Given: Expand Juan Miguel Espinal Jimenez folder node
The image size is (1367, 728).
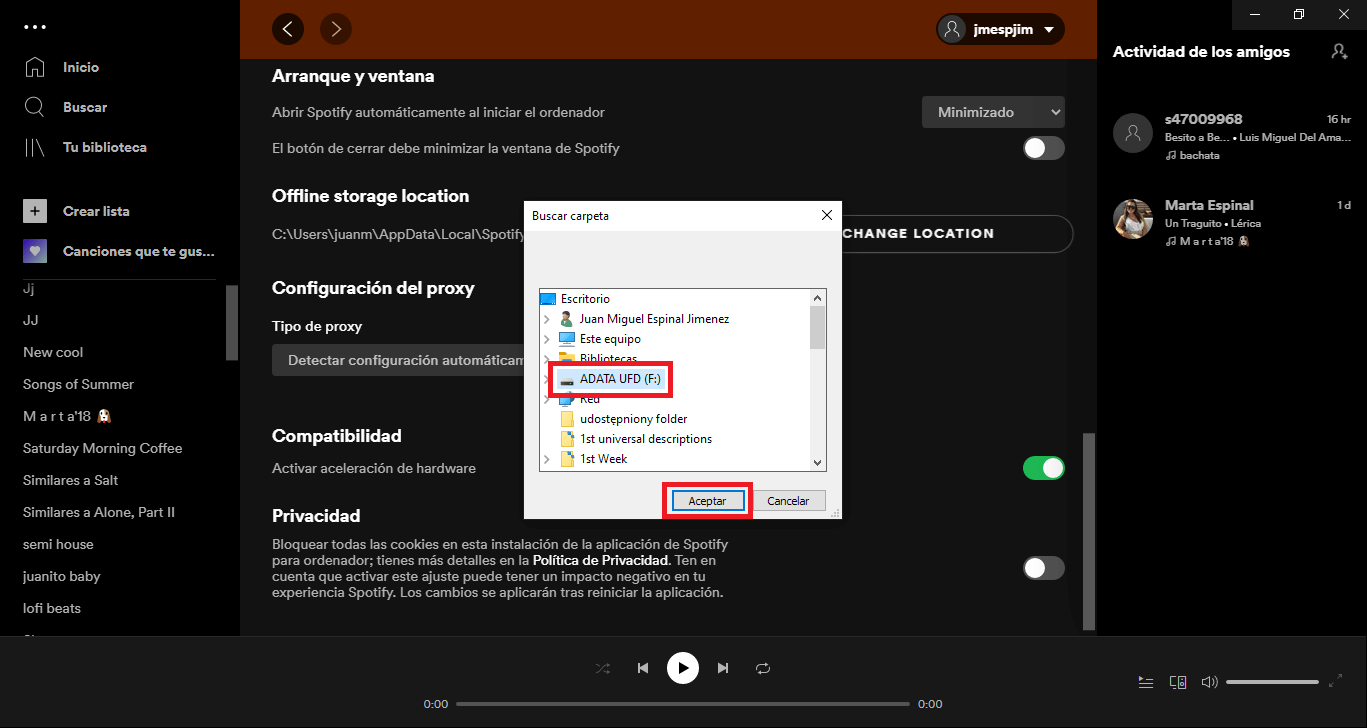Looking at the screenshot, I should (x=546, y=319).
